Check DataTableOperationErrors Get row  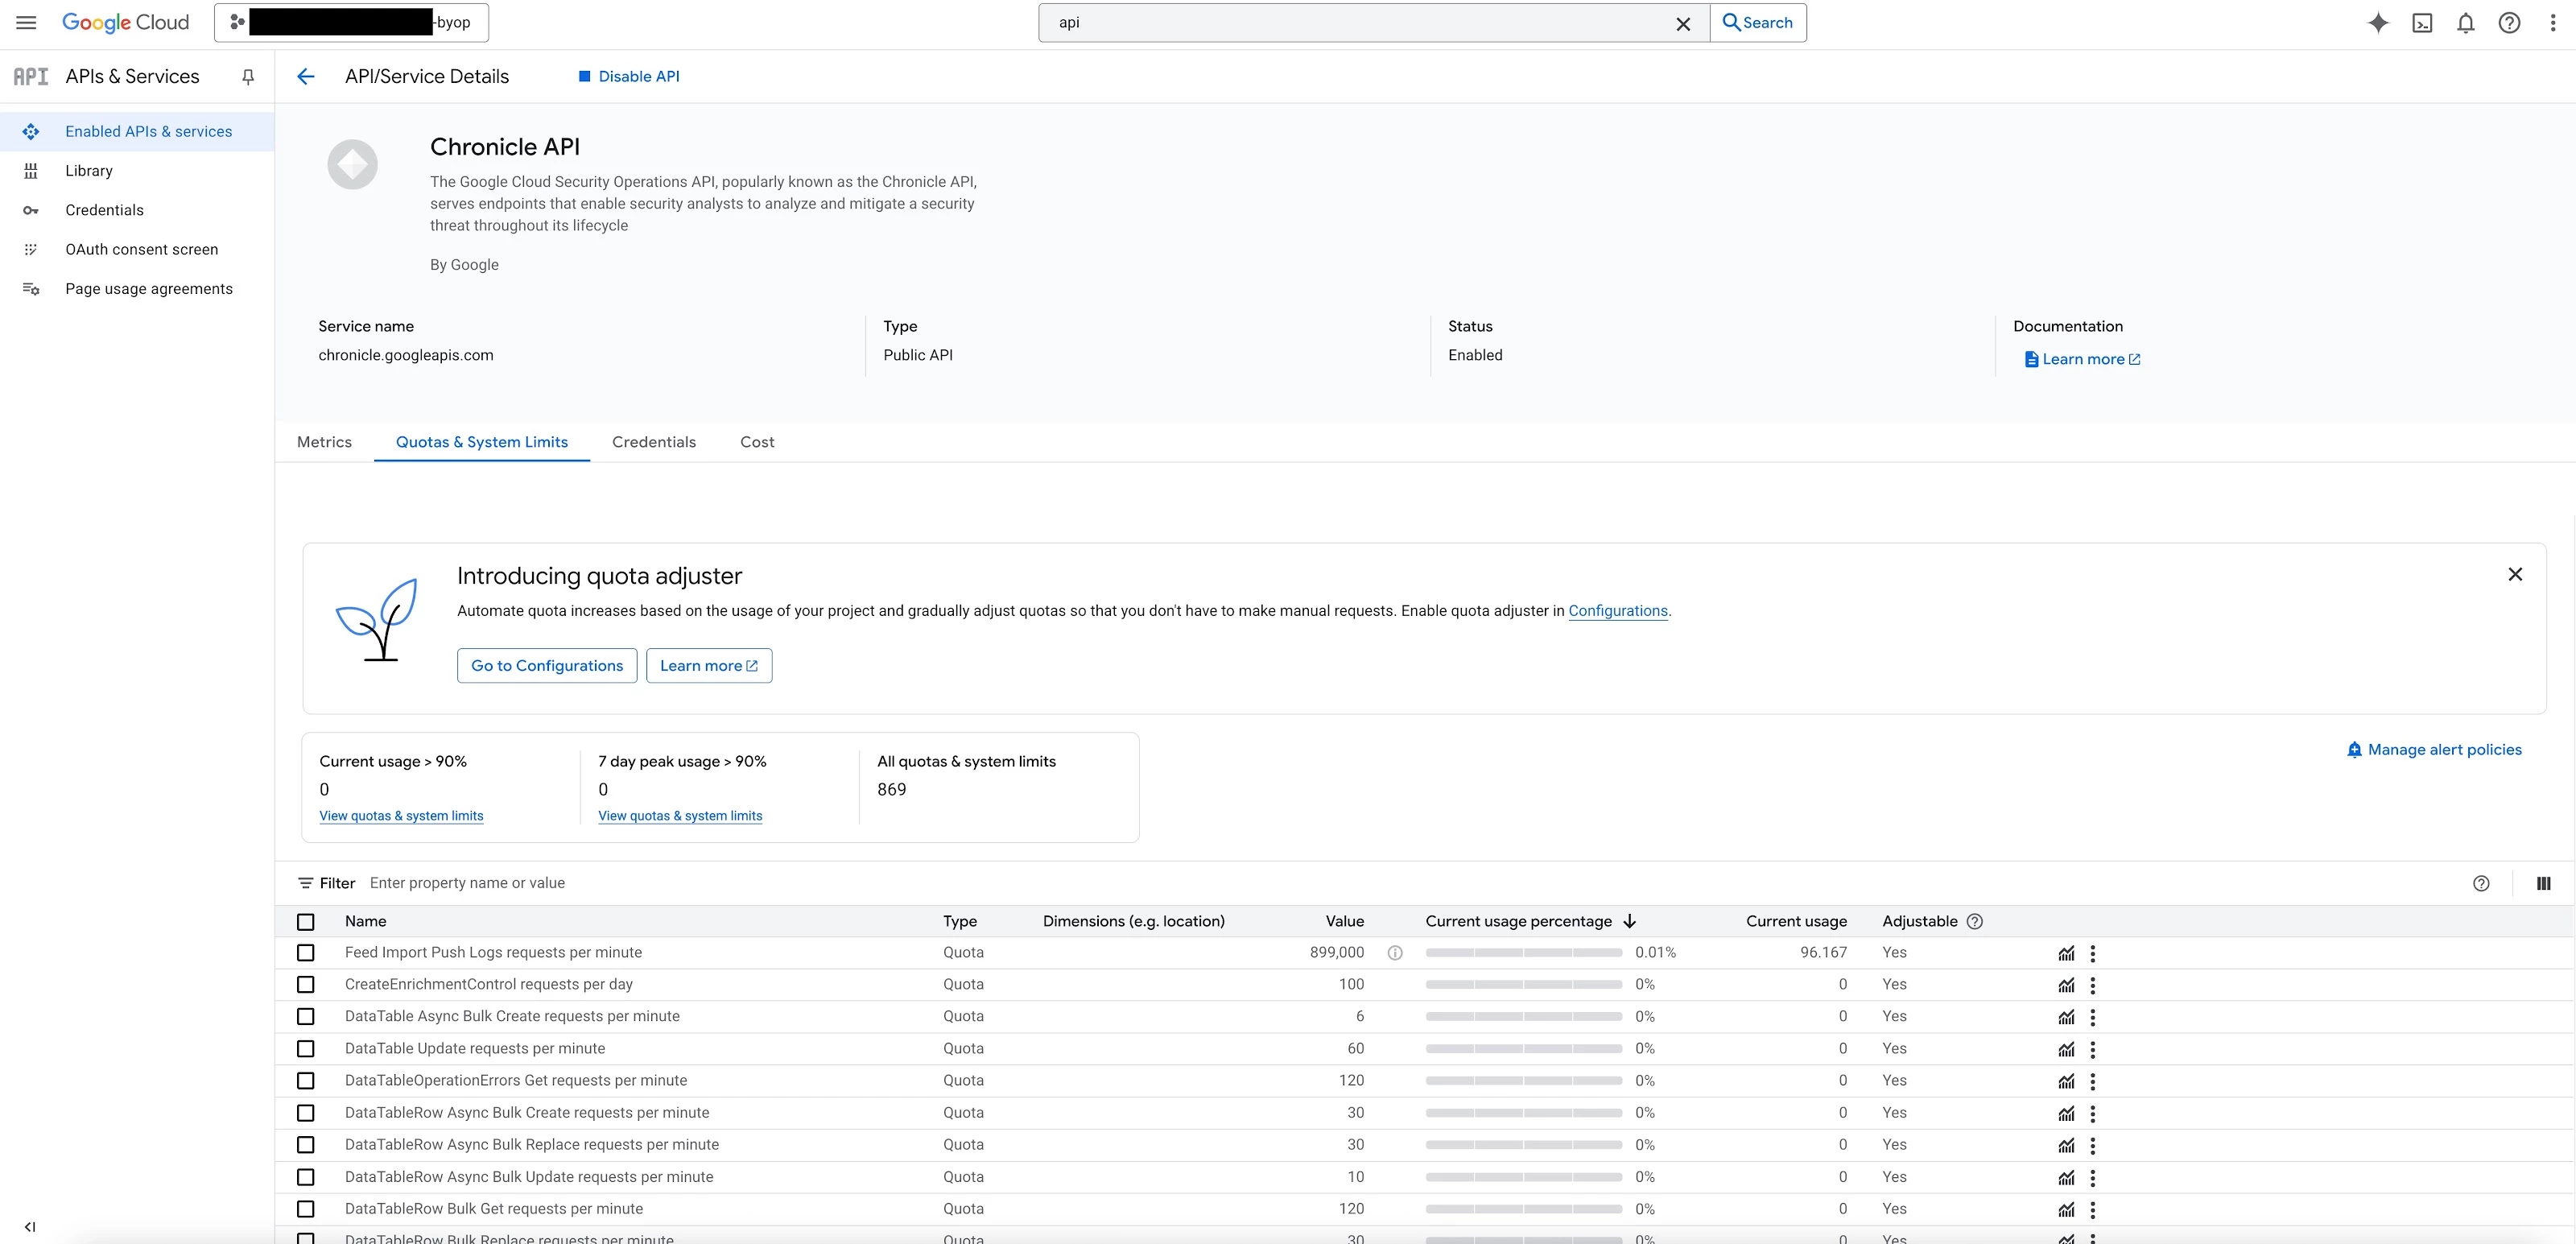pos(306,1081)
